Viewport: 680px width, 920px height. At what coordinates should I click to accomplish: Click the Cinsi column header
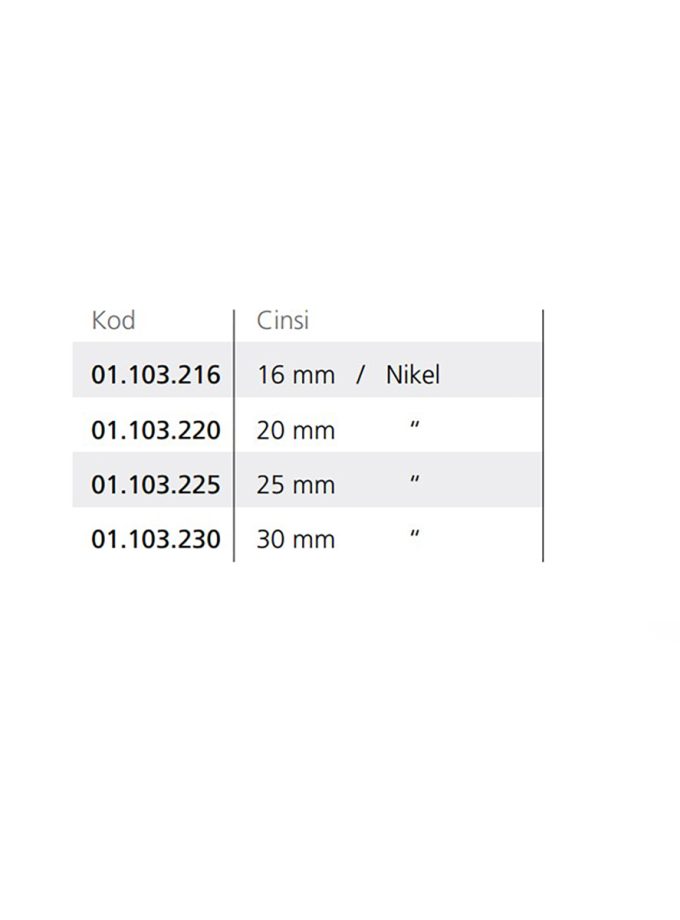pos(283,321)
